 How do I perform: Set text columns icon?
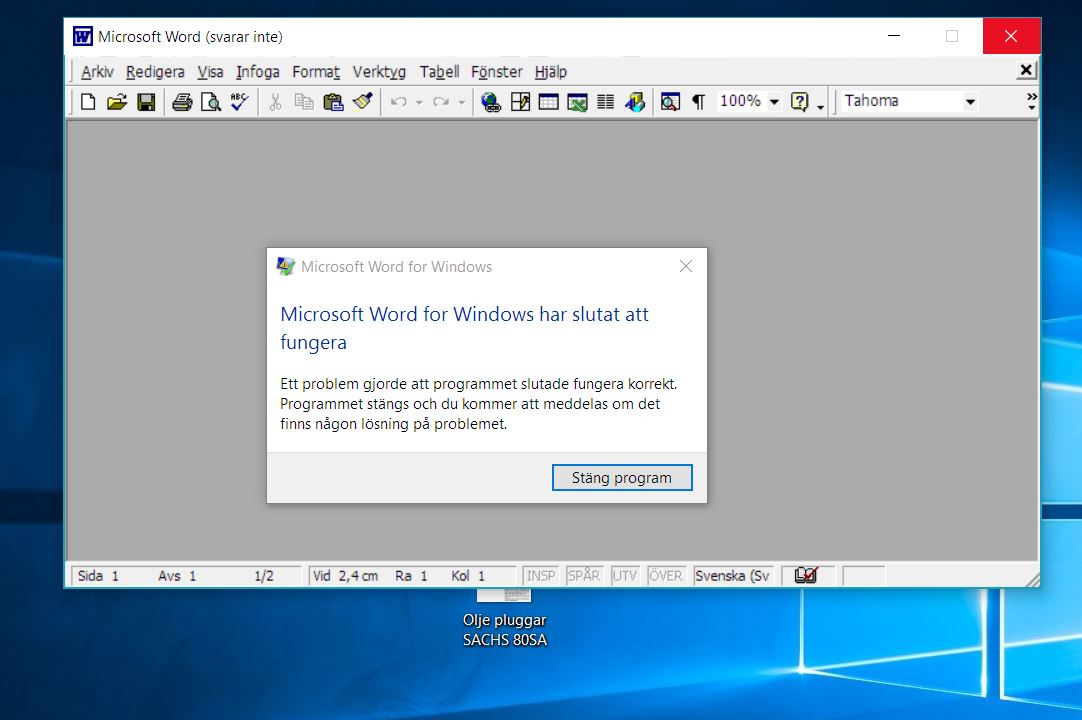coord(605,102)
